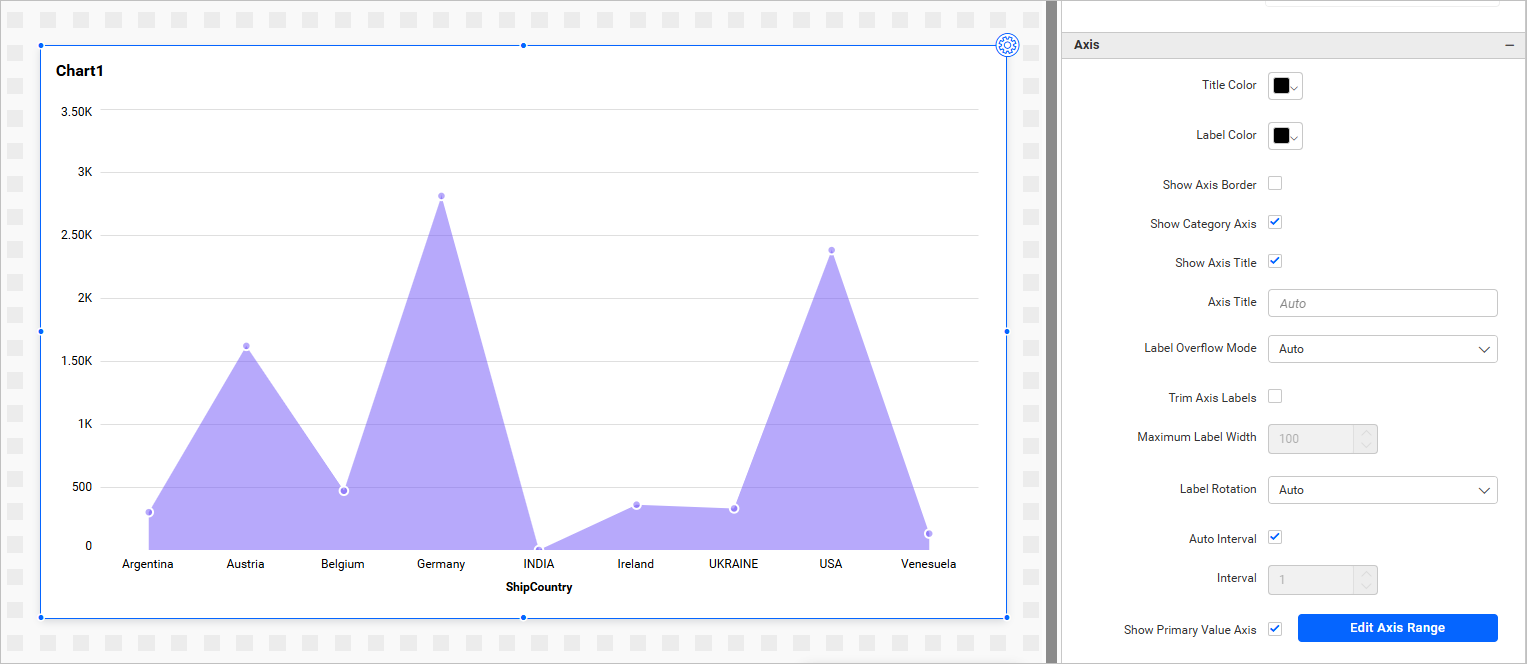Click the Germany peak data point

441,196
